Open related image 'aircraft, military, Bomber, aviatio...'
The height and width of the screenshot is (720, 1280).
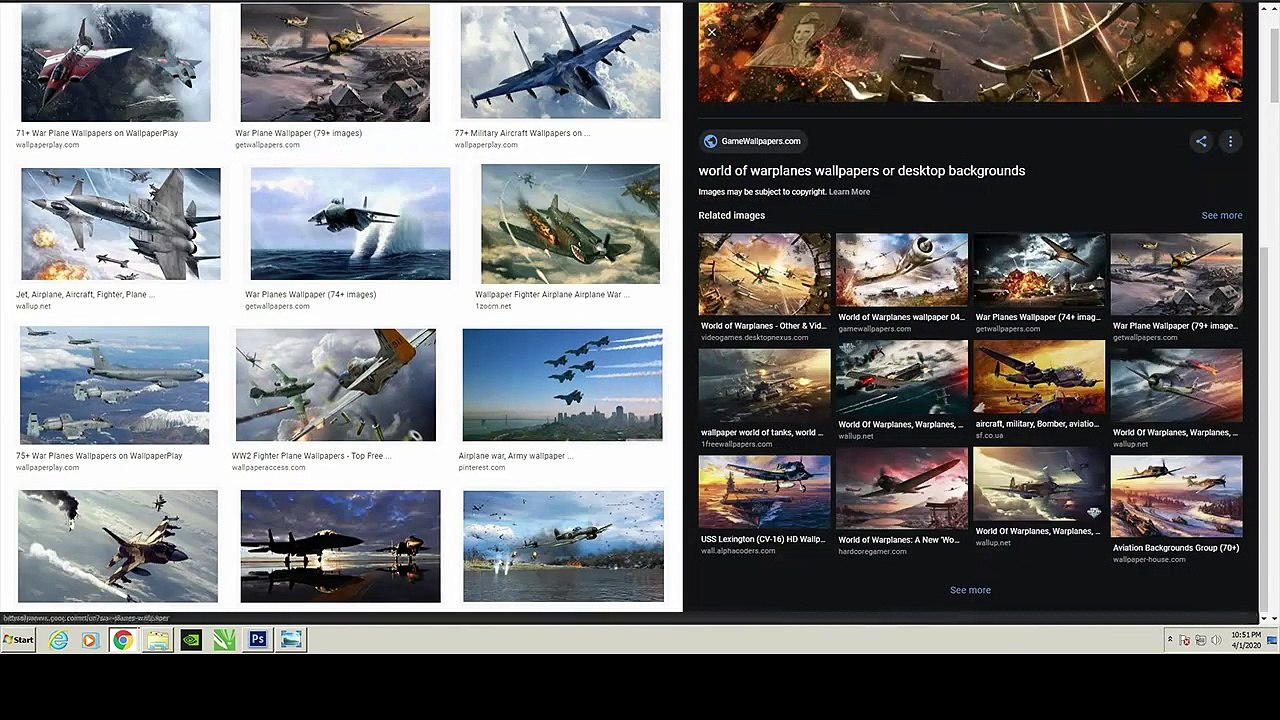click(x=1039, y=378)
